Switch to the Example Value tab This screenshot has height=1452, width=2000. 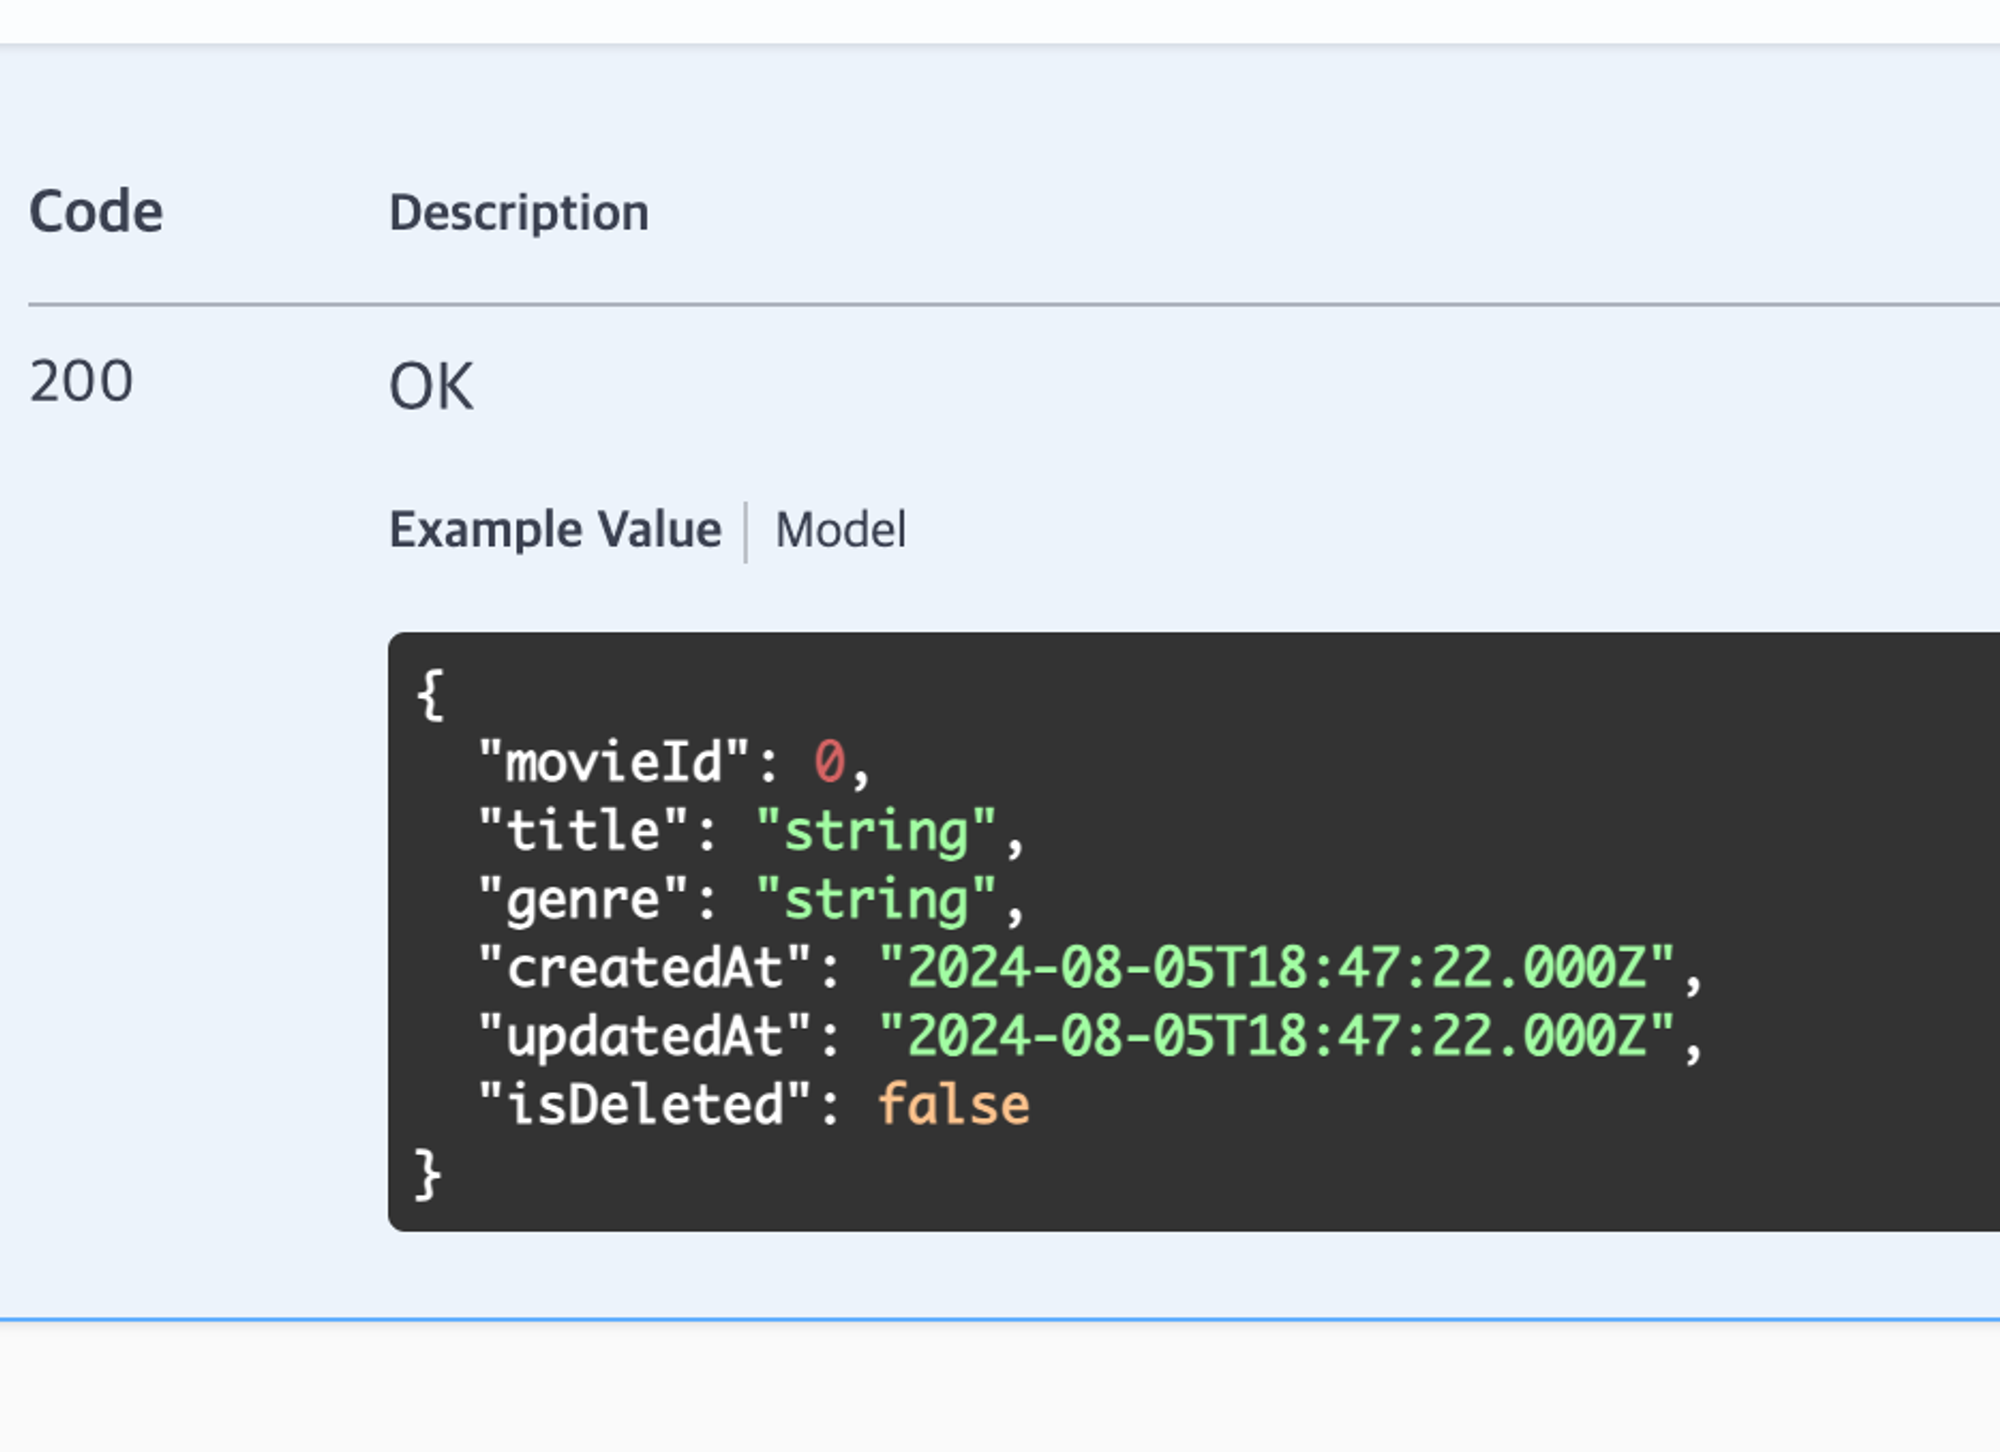(555, 530)
